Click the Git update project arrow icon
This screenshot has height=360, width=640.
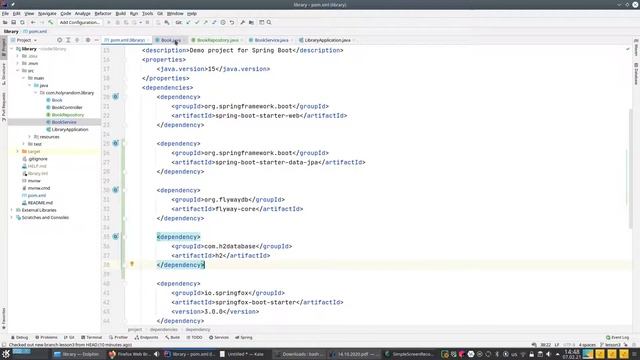click(188, 22)
